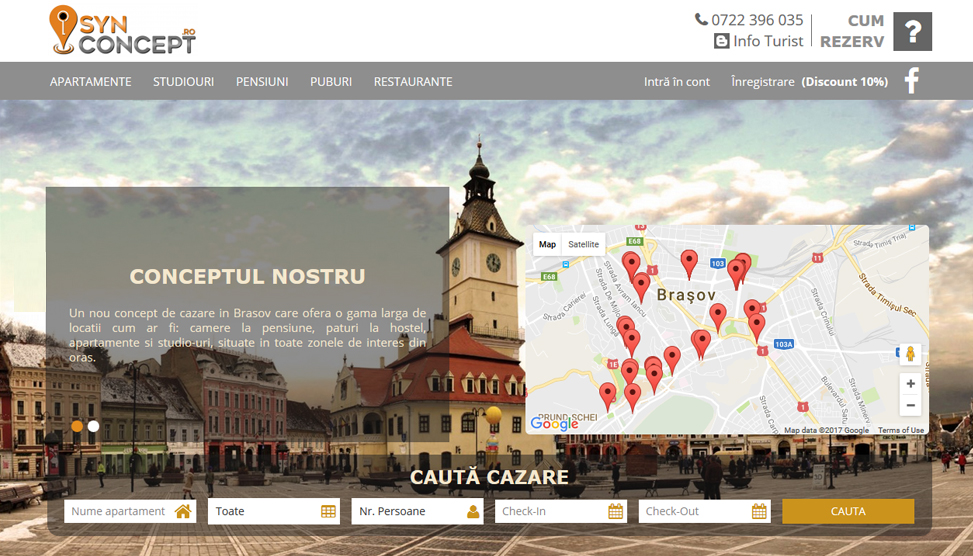Click the Brașov label on the map
Screen dimensions: 973x556
[686, 295]
